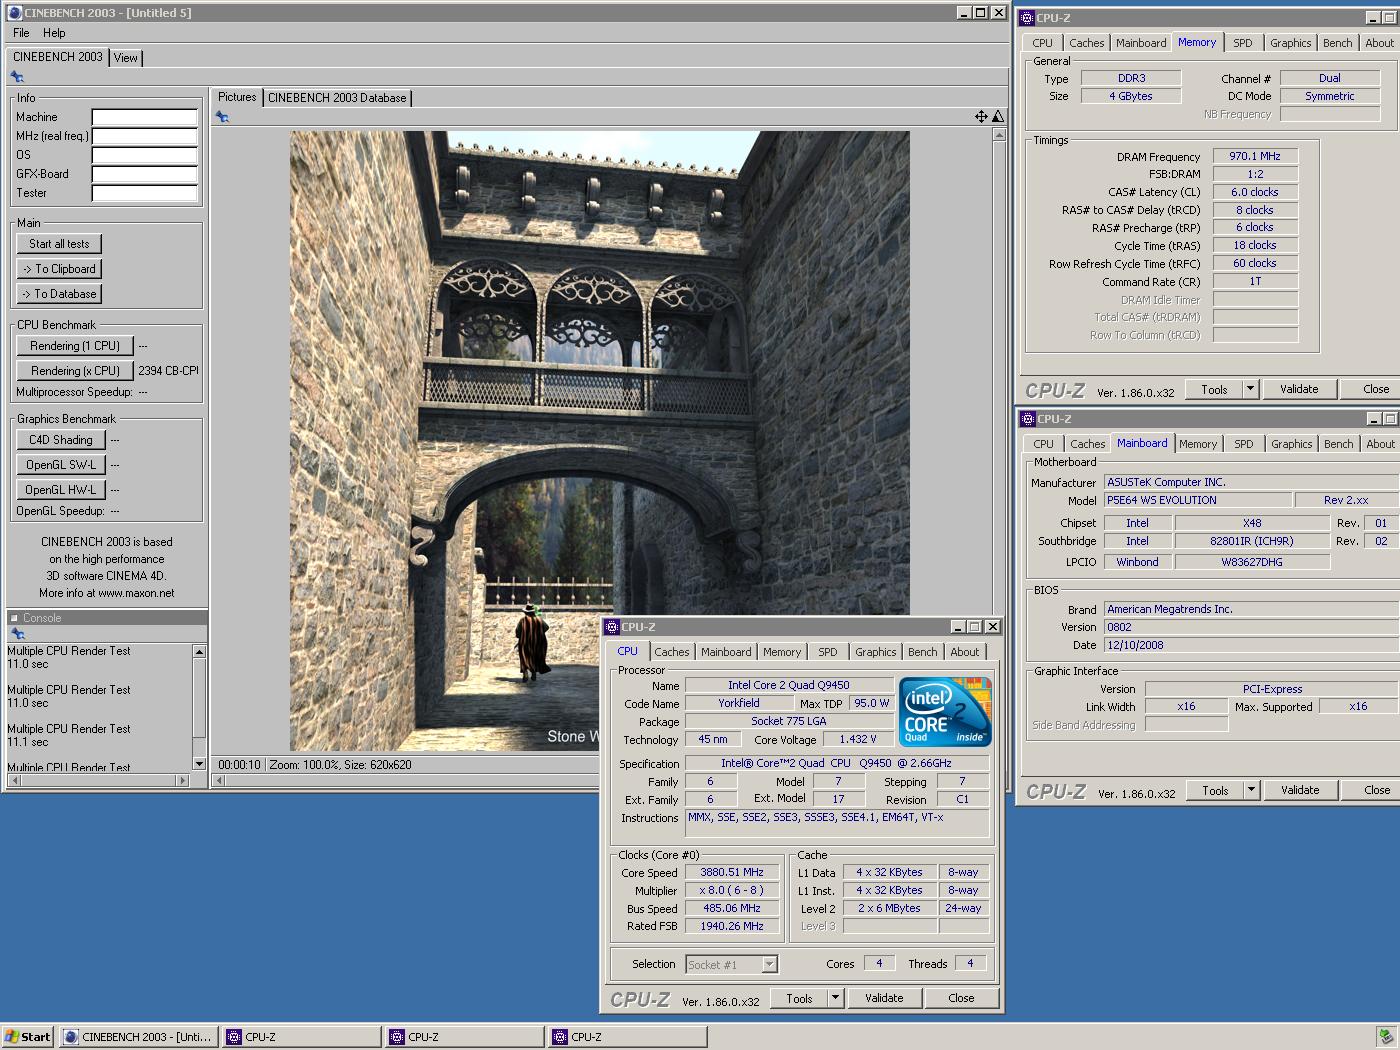This screenshot has width=1400, height=1050.
Task: Click the To Clipboard button
Action: point(59,269)
